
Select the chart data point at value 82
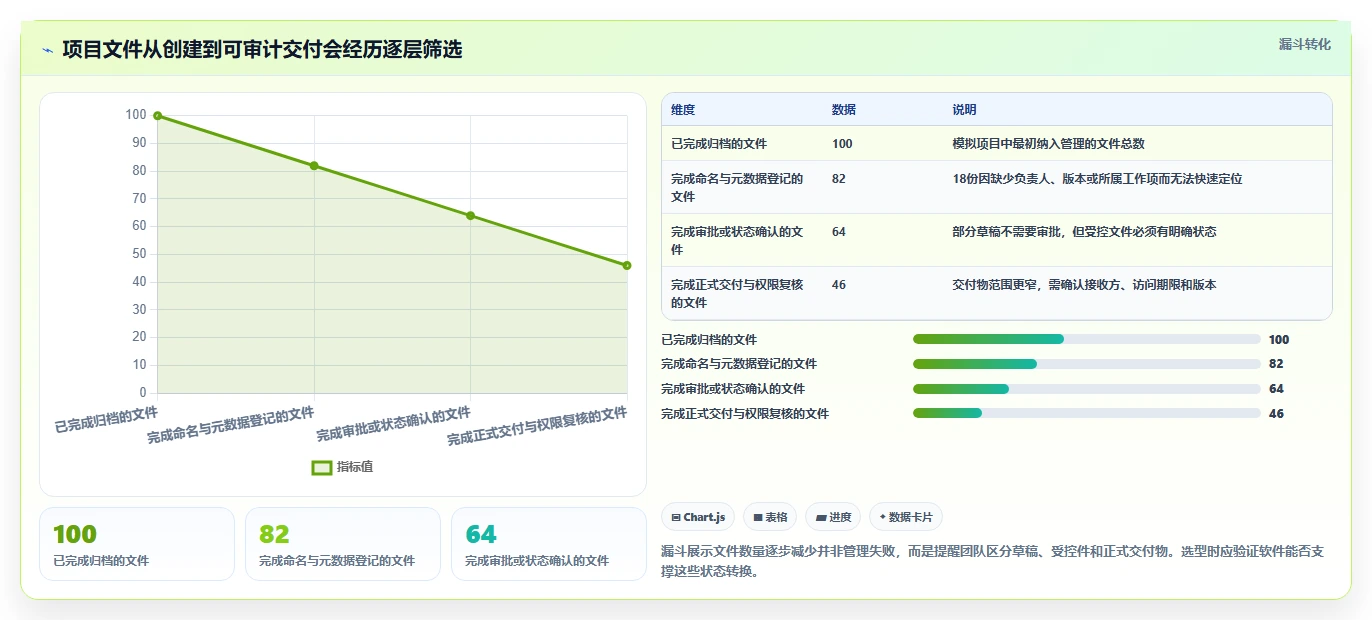tap(314, 166)
